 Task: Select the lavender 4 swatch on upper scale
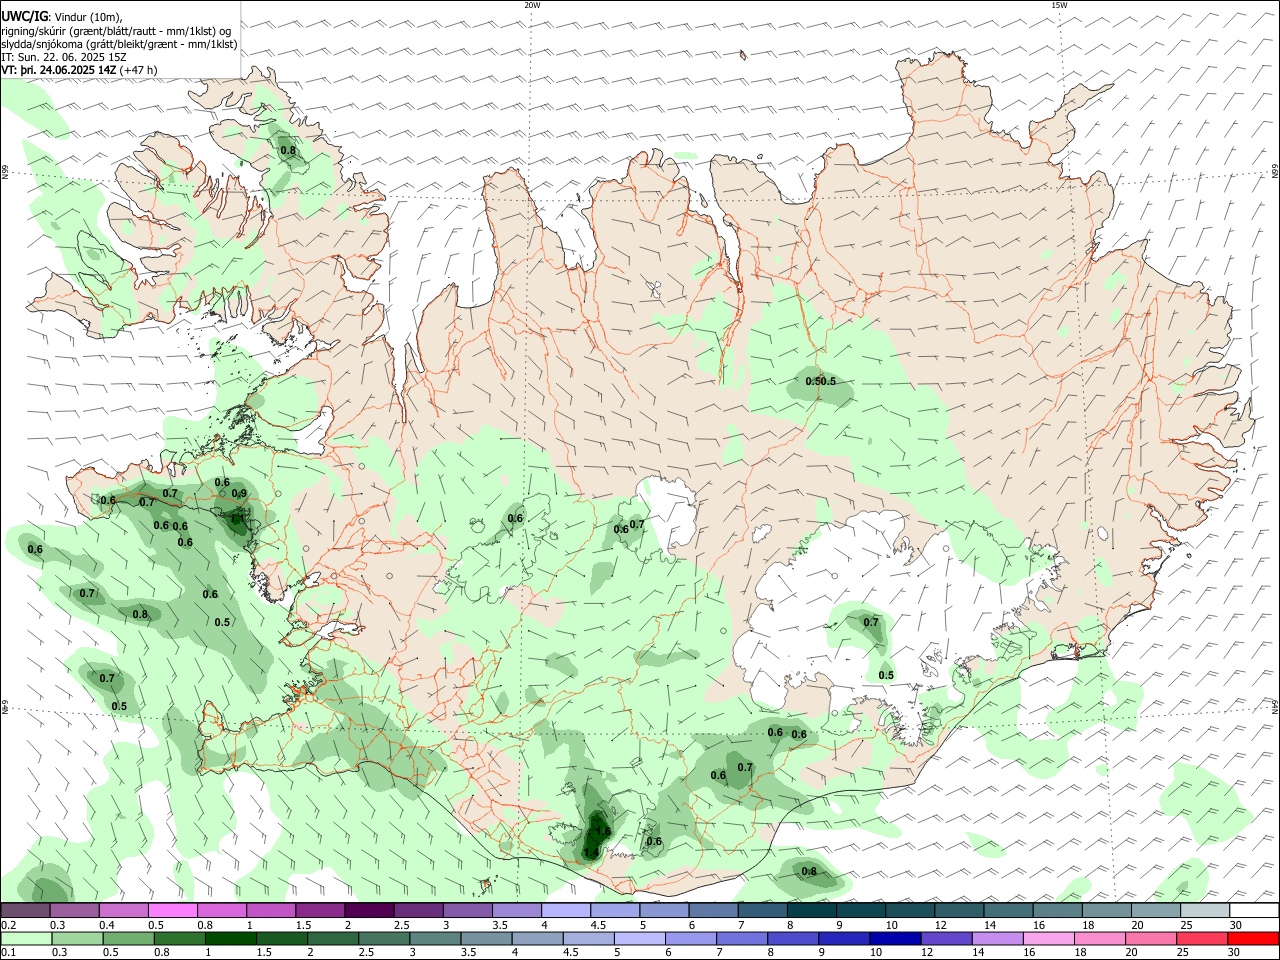click(566, 911)
